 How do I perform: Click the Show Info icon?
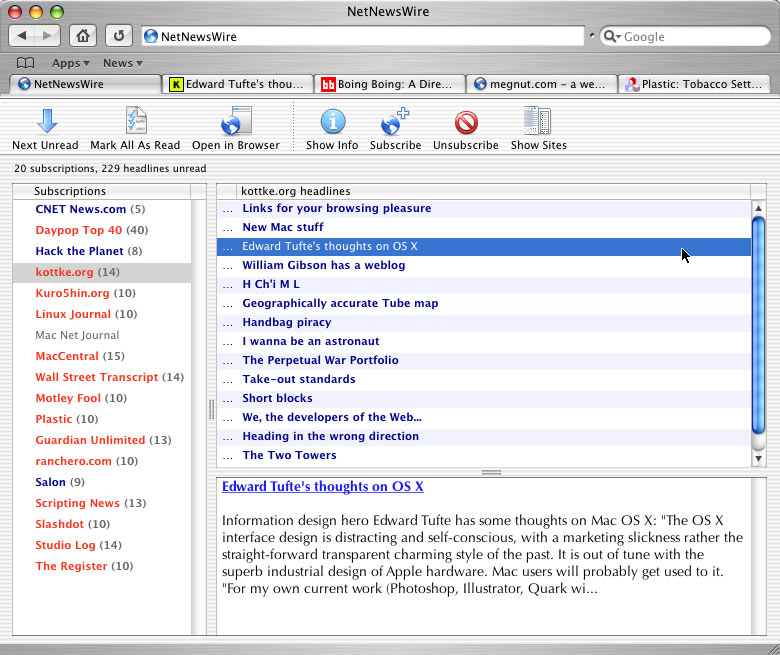tap(332, 122)
